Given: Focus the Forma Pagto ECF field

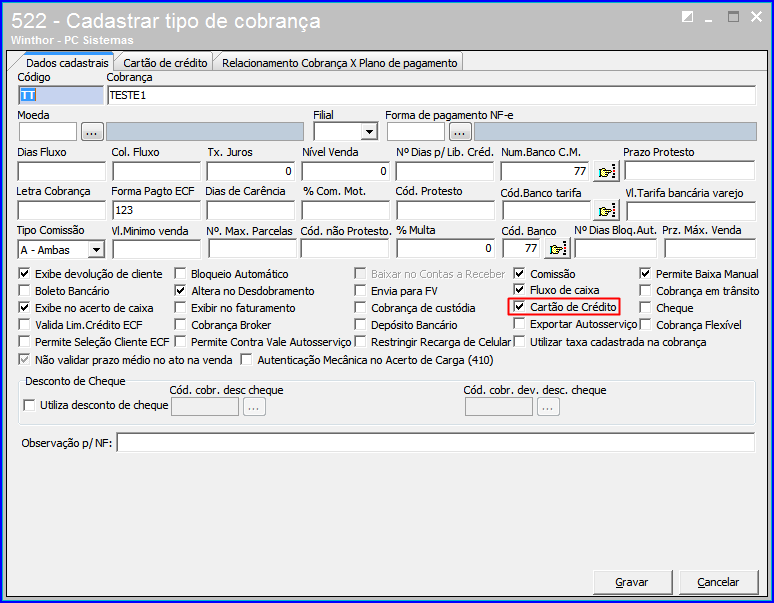Looking at the screenshot, I should [x=156, y=210].
